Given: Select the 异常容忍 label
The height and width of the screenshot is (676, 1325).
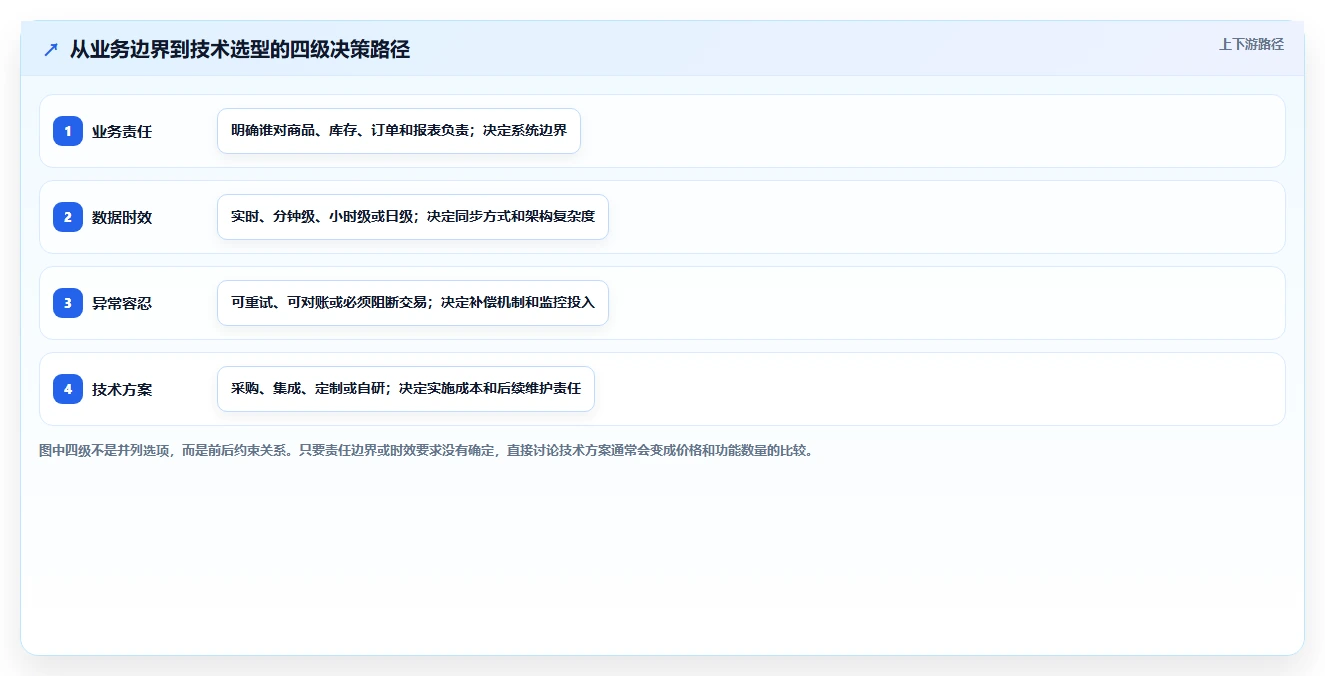Looking at the screenshot, I should [x=122, y=303].
